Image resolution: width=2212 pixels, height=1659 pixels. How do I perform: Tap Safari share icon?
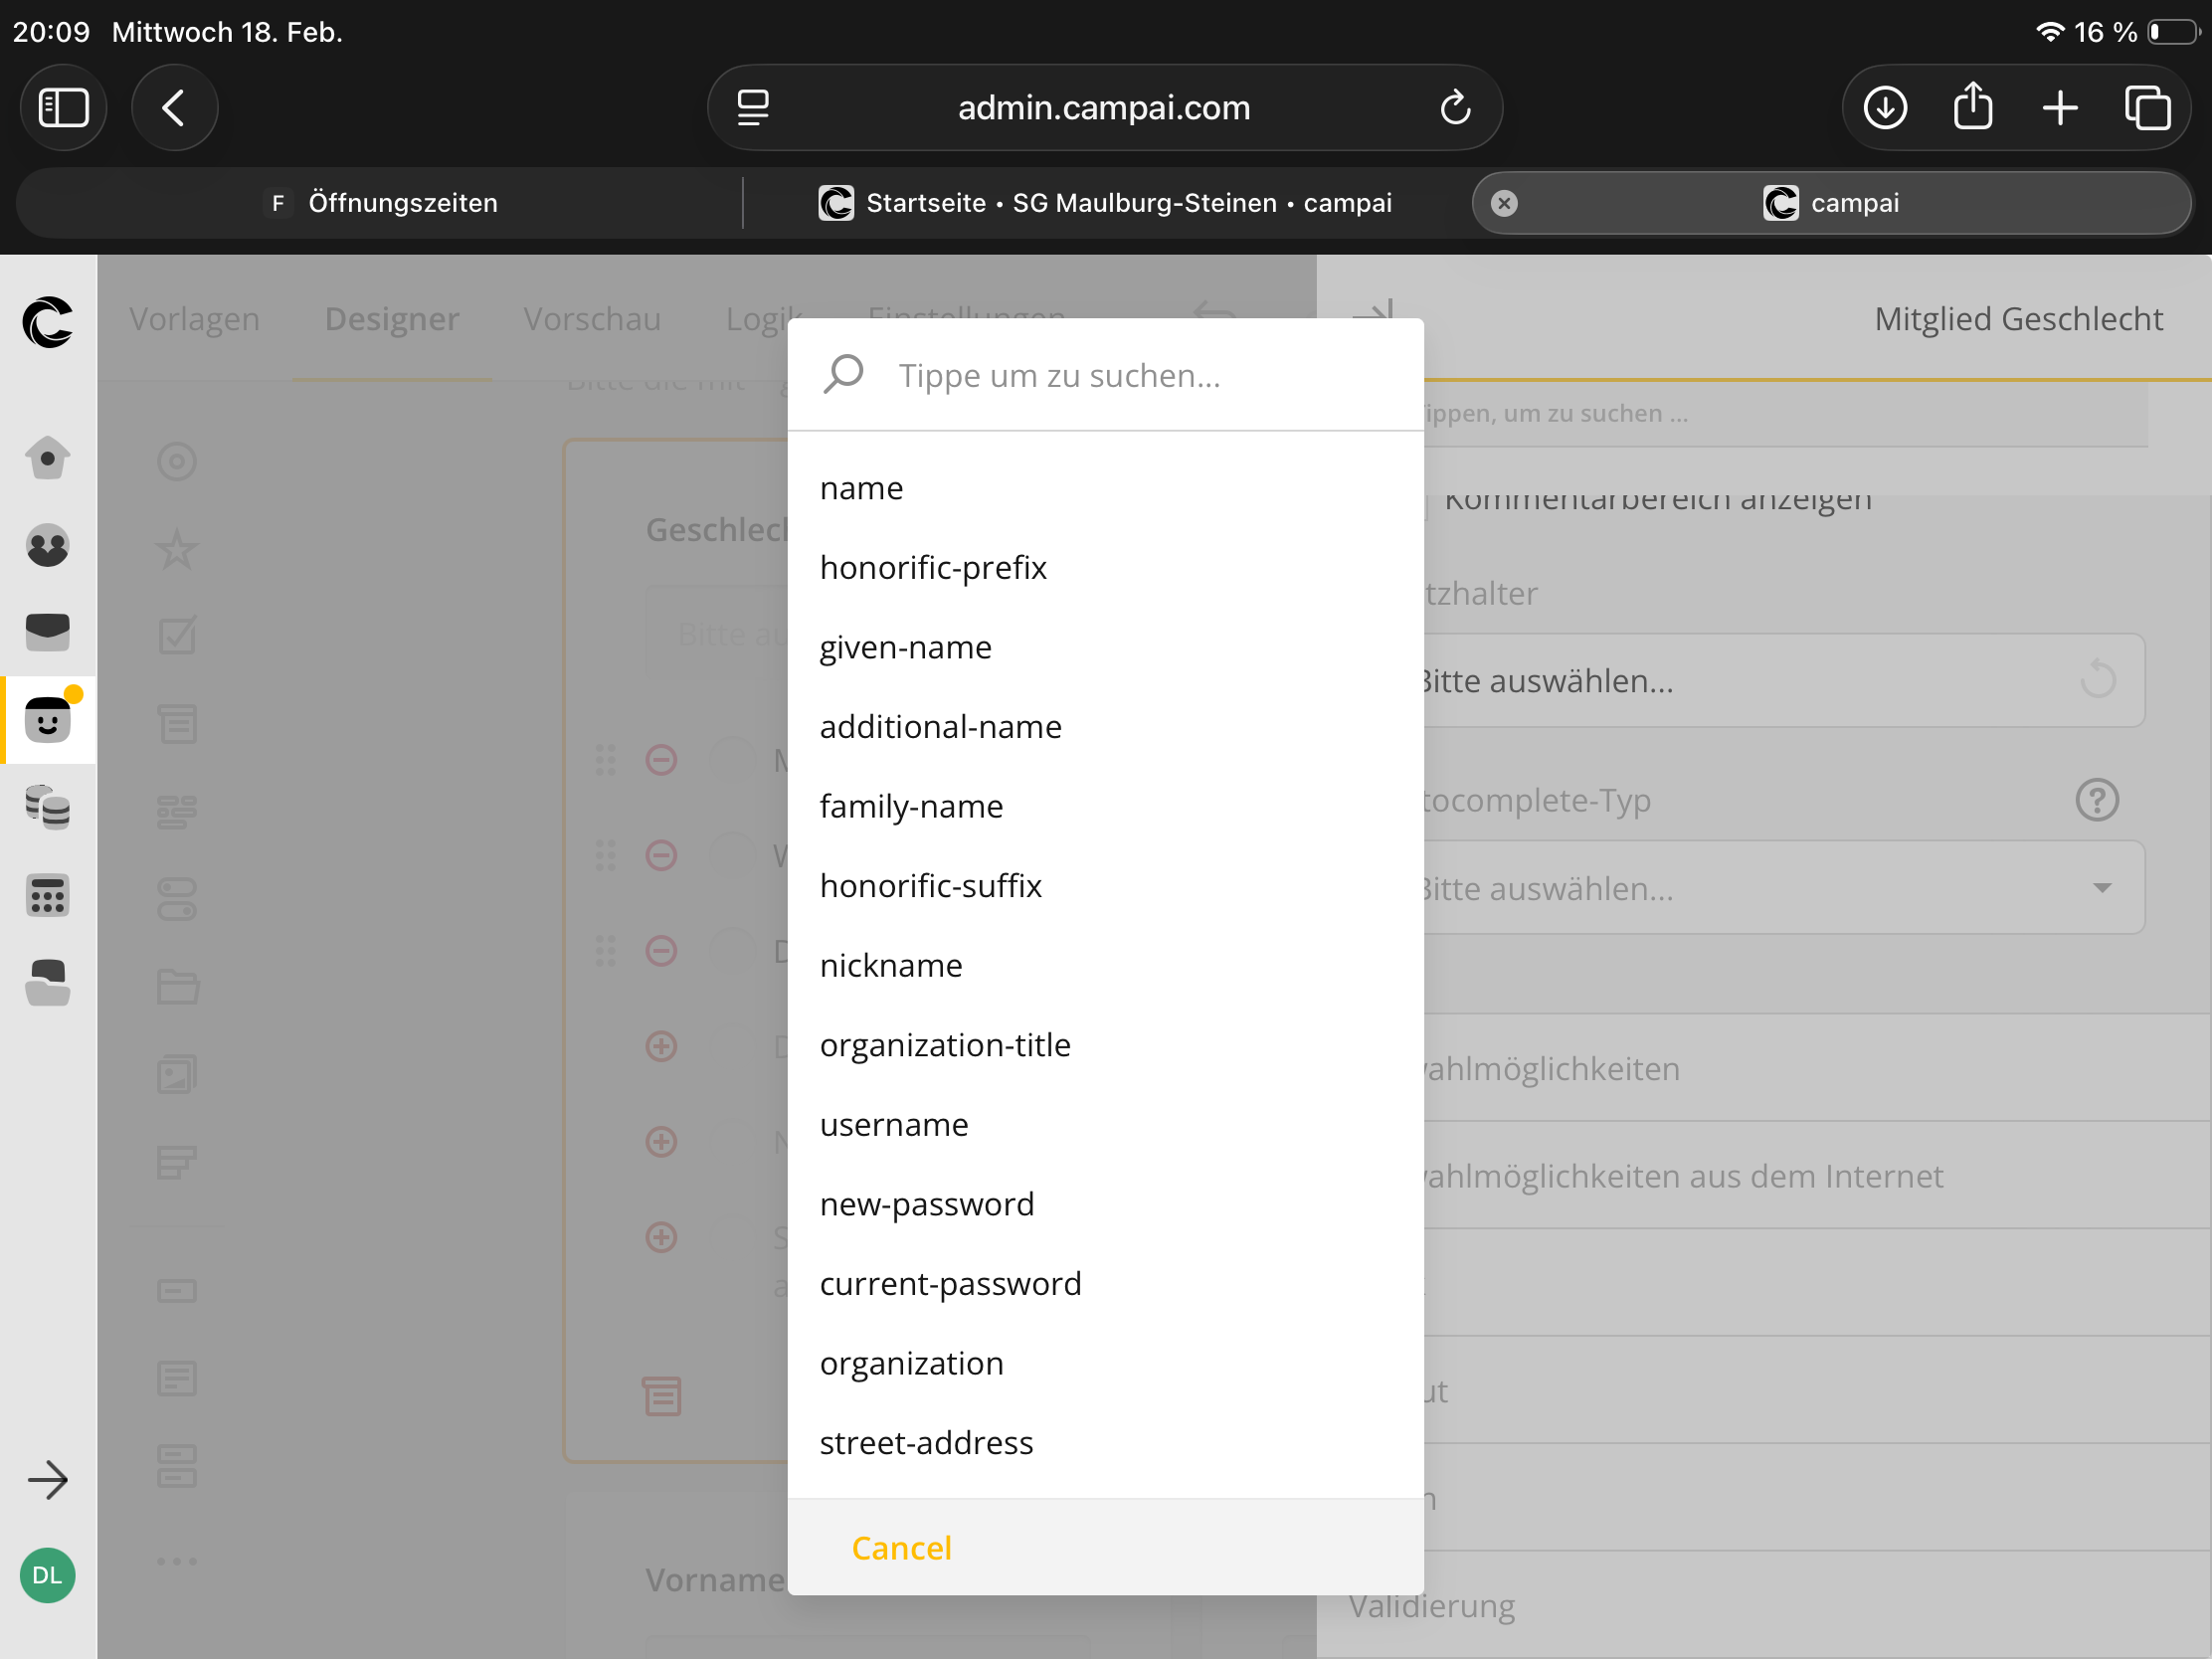point(1972,108)
